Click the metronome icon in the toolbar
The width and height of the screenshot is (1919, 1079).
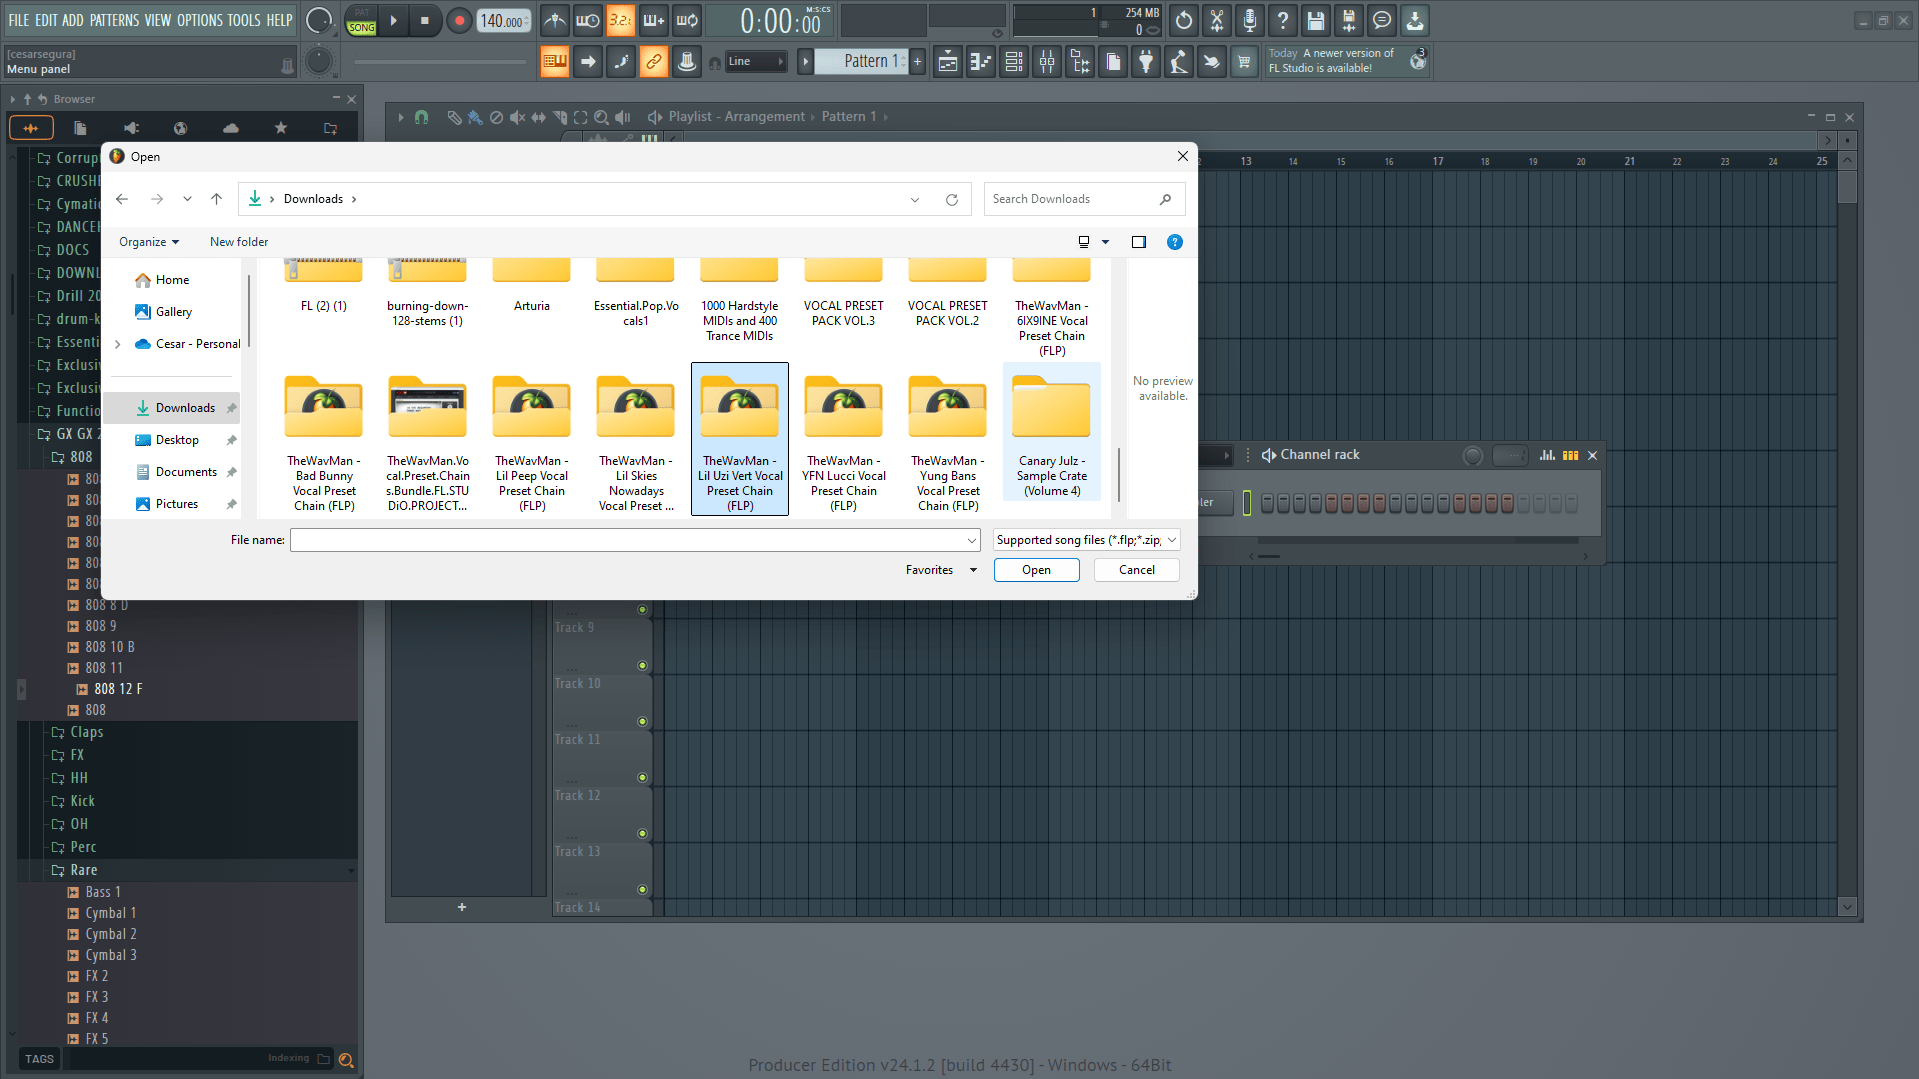coord(555,20)
